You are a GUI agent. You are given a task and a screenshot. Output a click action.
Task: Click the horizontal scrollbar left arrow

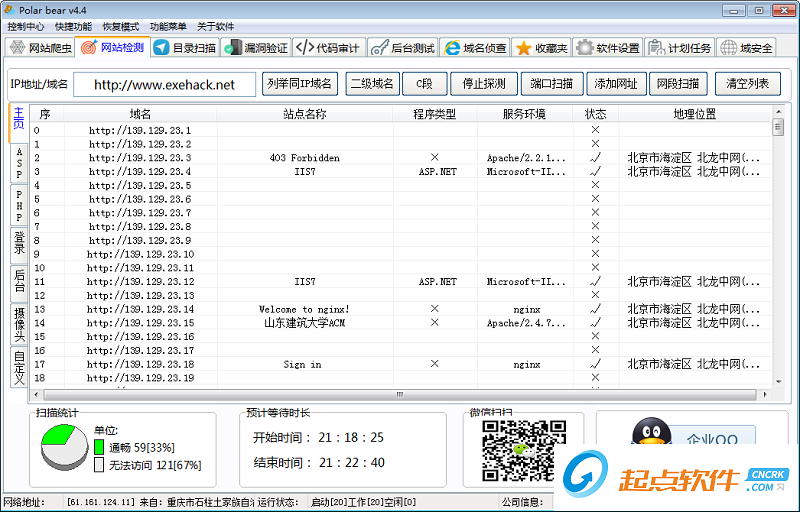[36, 394]
